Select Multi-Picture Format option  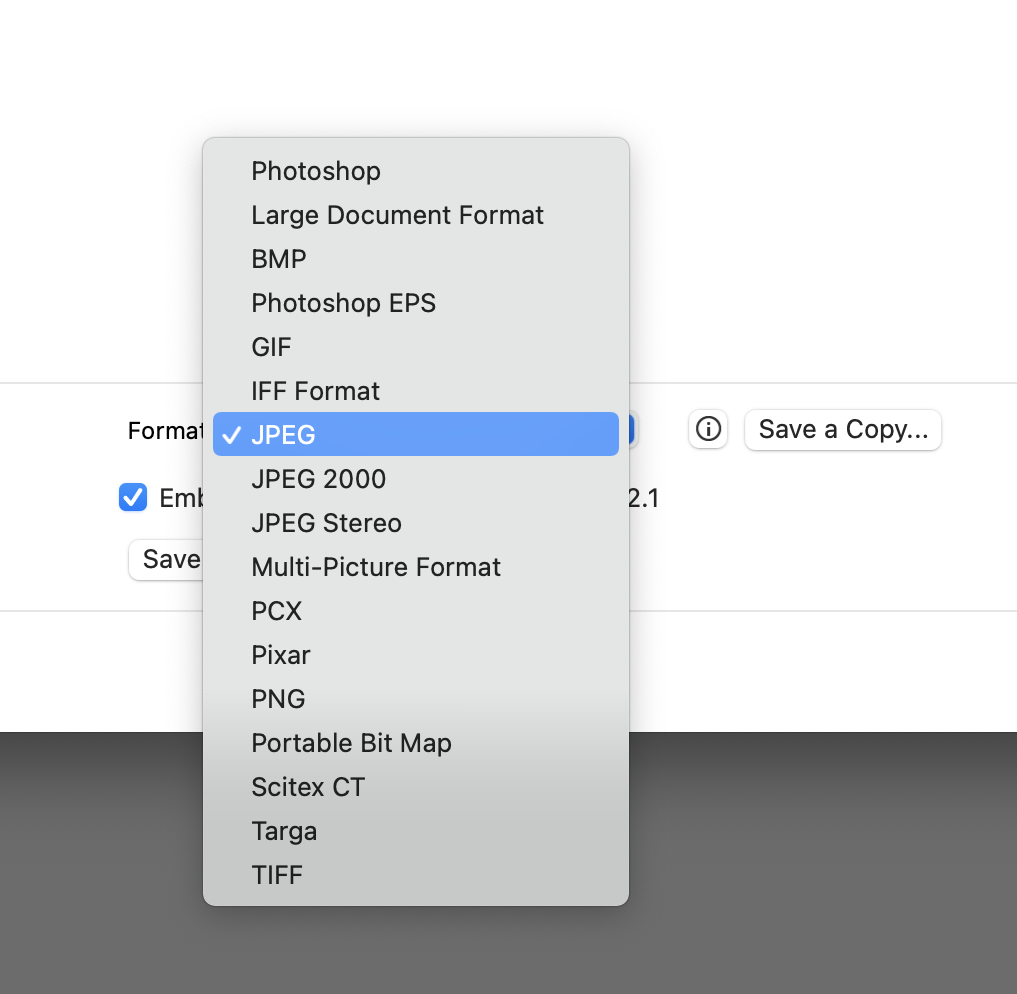click(x=376, y=567)
